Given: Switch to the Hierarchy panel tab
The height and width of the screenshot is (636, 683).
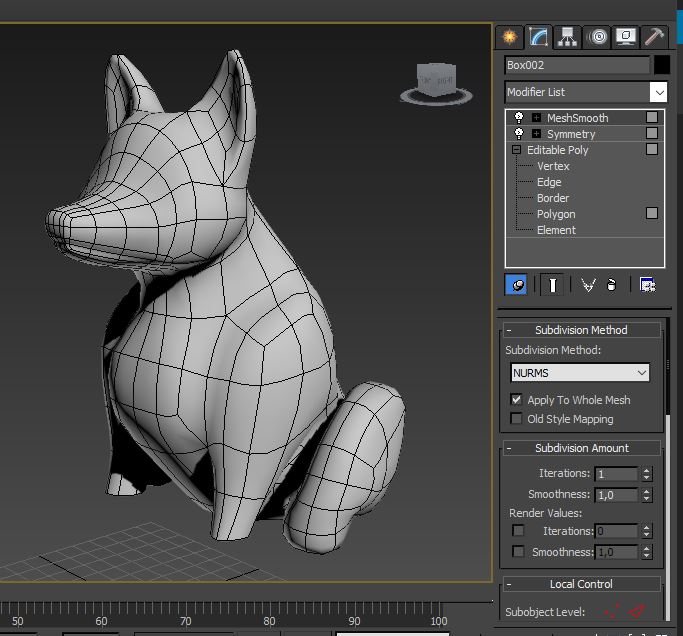Looking at the screenshot, I should point(568,37).
